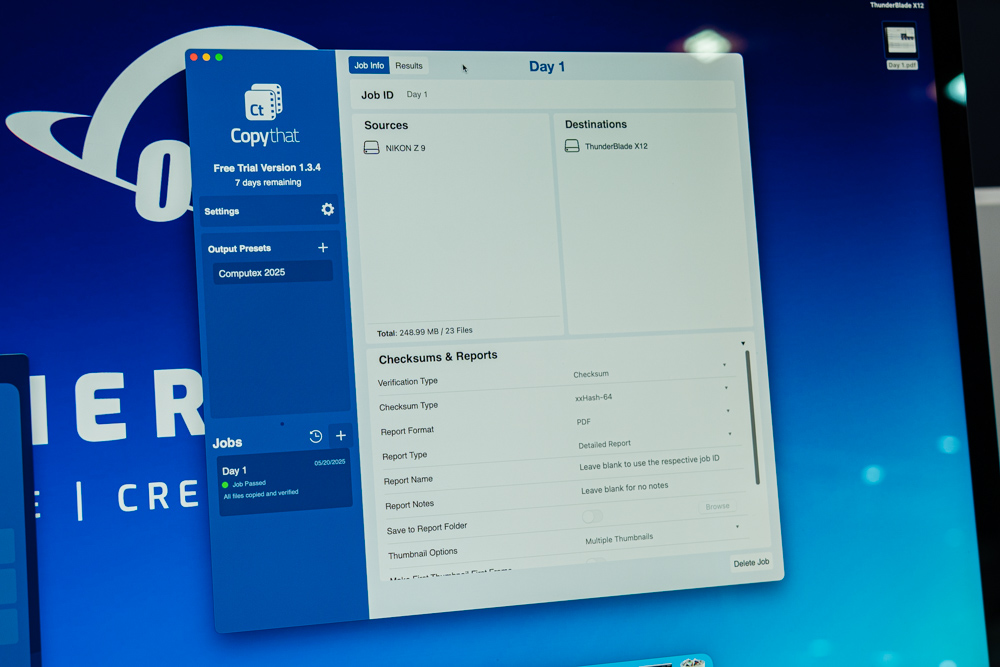Open Settings via the gear icon
The height and width of the screenshot is (667, 1000).
click(x=327, y=209)
